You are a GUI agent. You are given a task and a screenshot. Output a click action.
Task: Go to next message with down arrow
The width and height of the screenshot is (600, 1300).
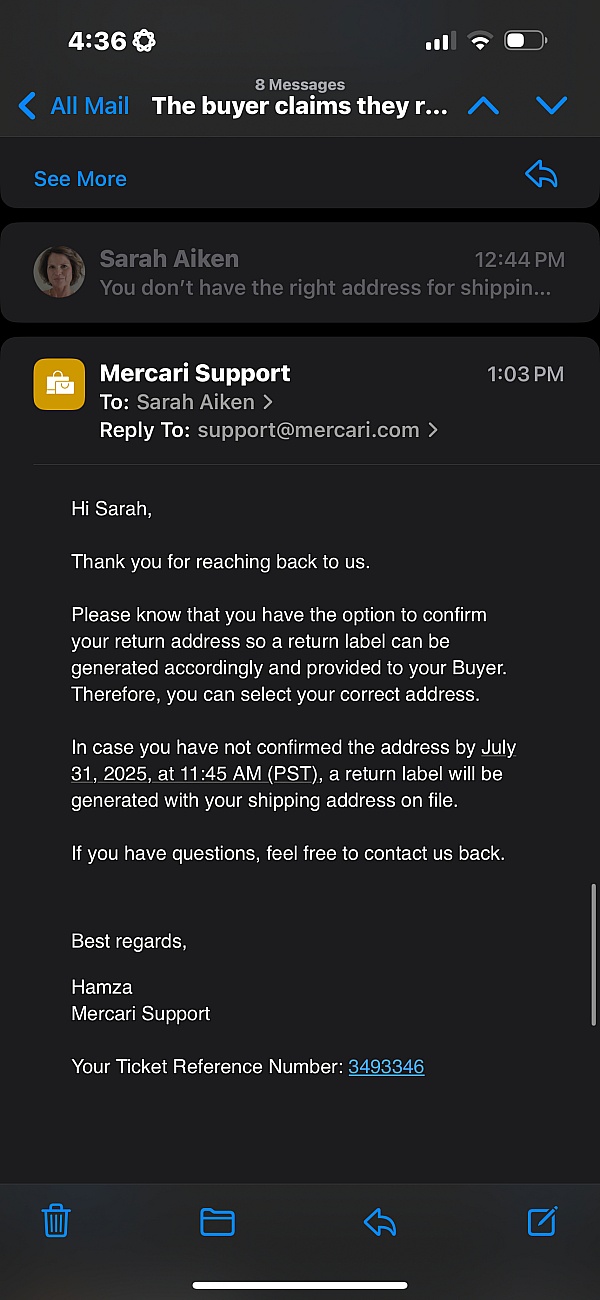pos(552,105)
